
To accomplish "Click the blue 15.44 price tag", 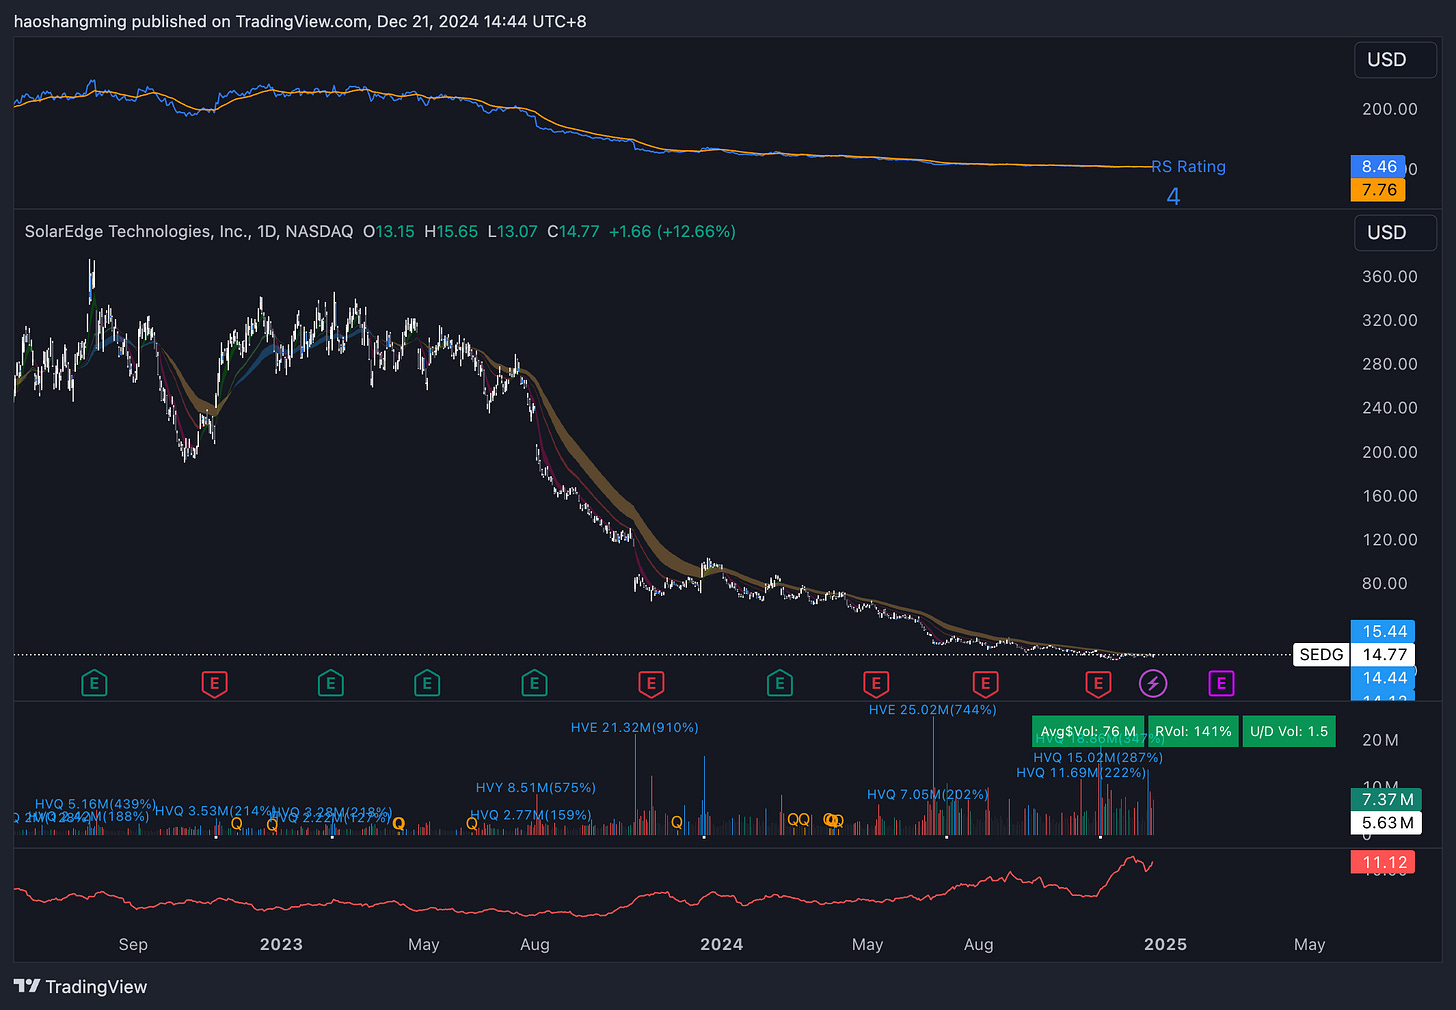I will point(1385,632).
